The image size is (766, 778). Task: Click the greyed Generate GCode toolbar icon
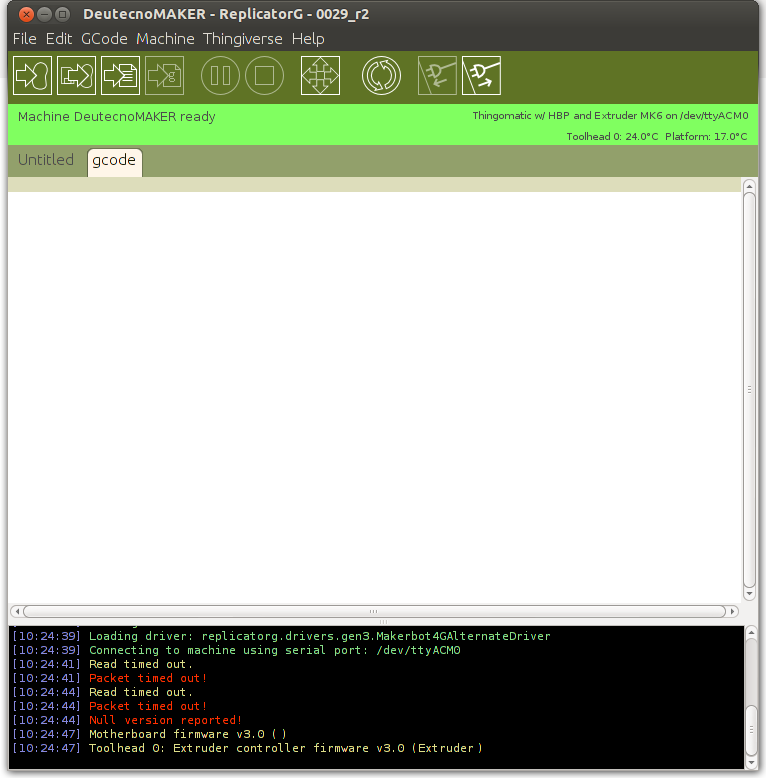click(x=164, y=76)
